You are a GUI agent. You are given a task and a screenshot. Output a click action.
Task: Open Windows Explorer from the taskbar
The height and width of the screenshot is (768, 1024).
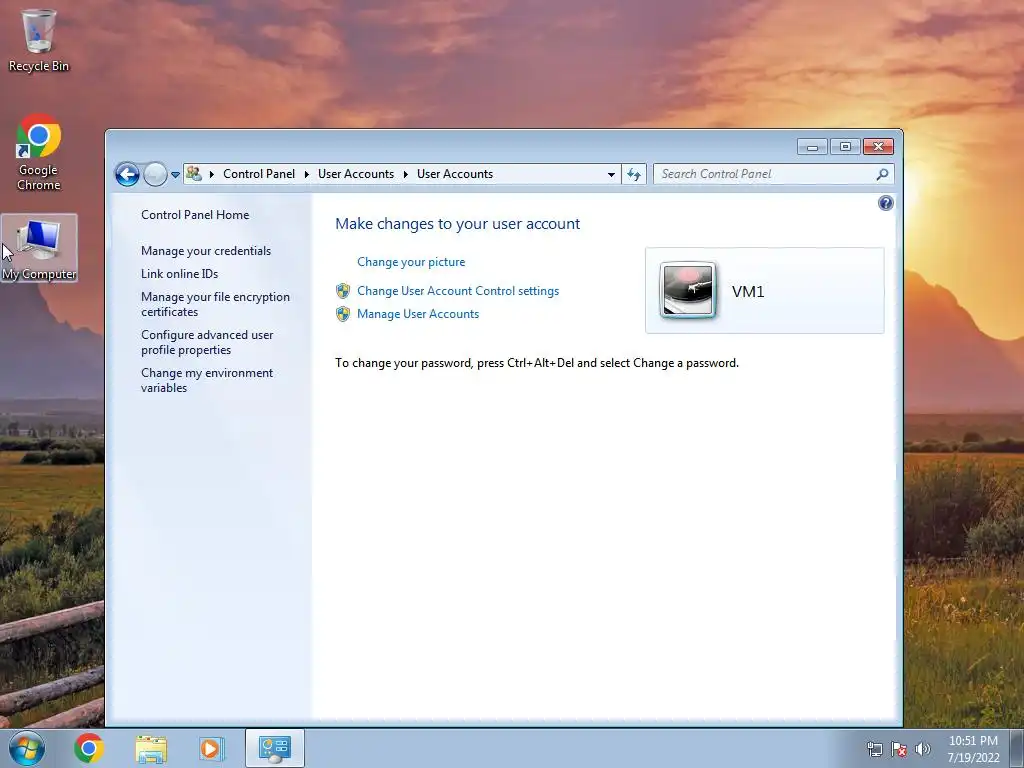point(151,748)
